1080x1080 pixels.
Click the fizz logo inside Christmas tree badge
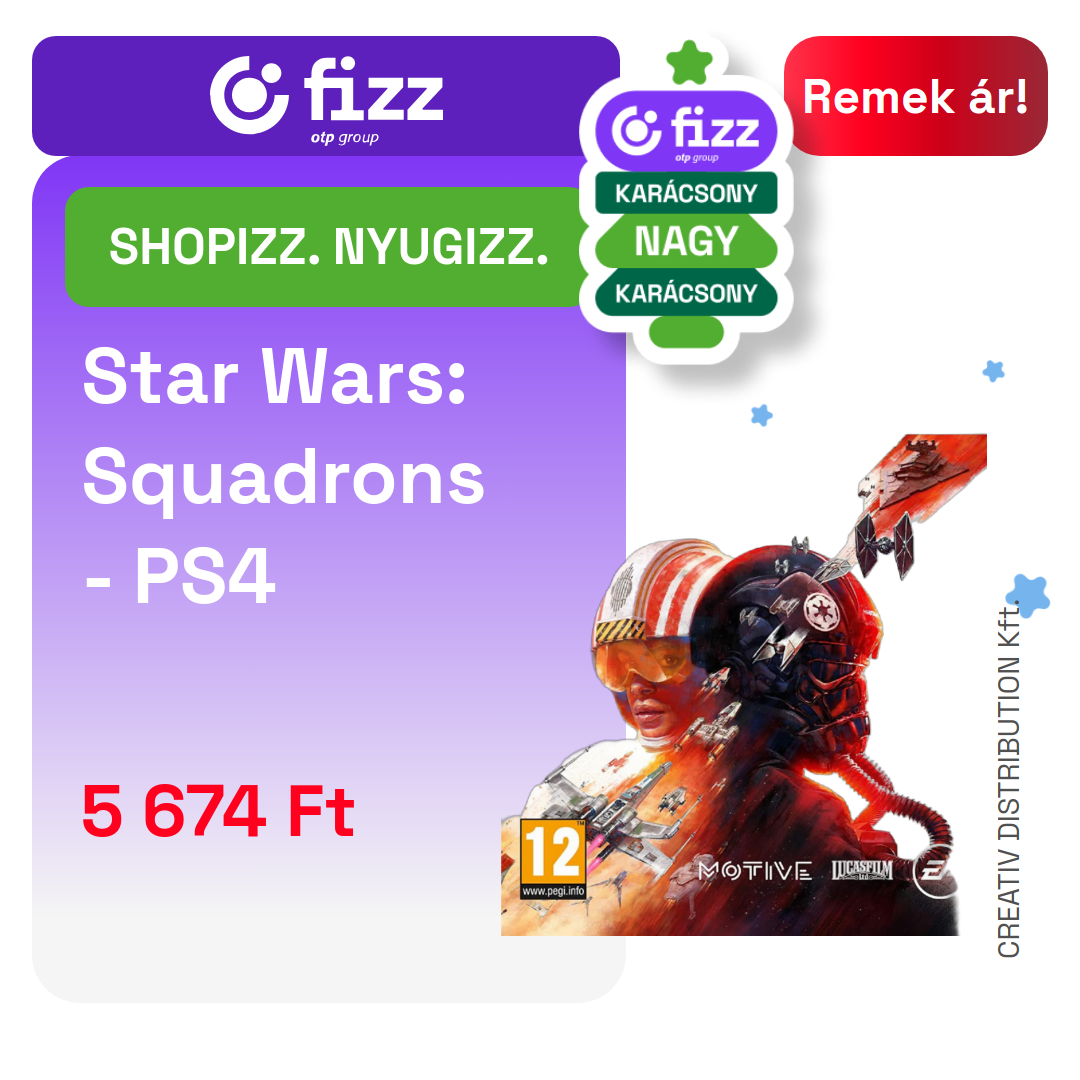click(x=686, y=131)
